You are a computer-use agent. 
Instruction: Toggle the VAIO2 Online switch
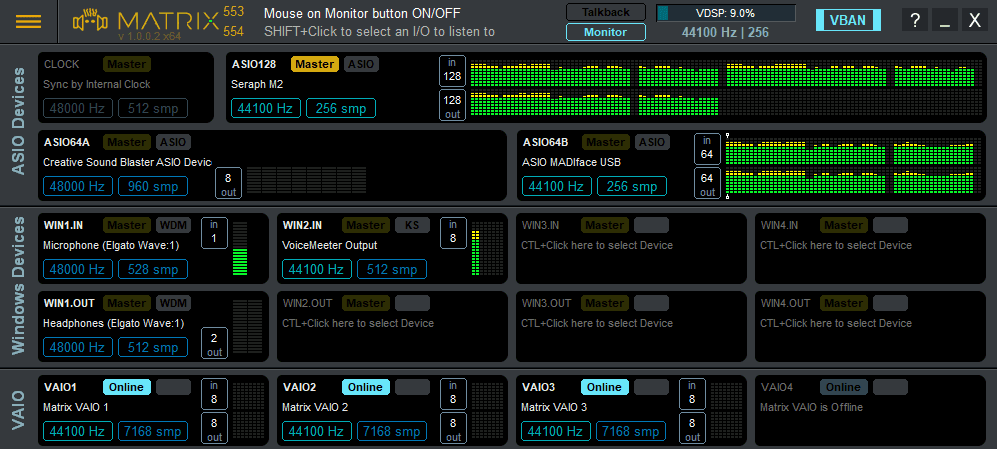[365, 387]
